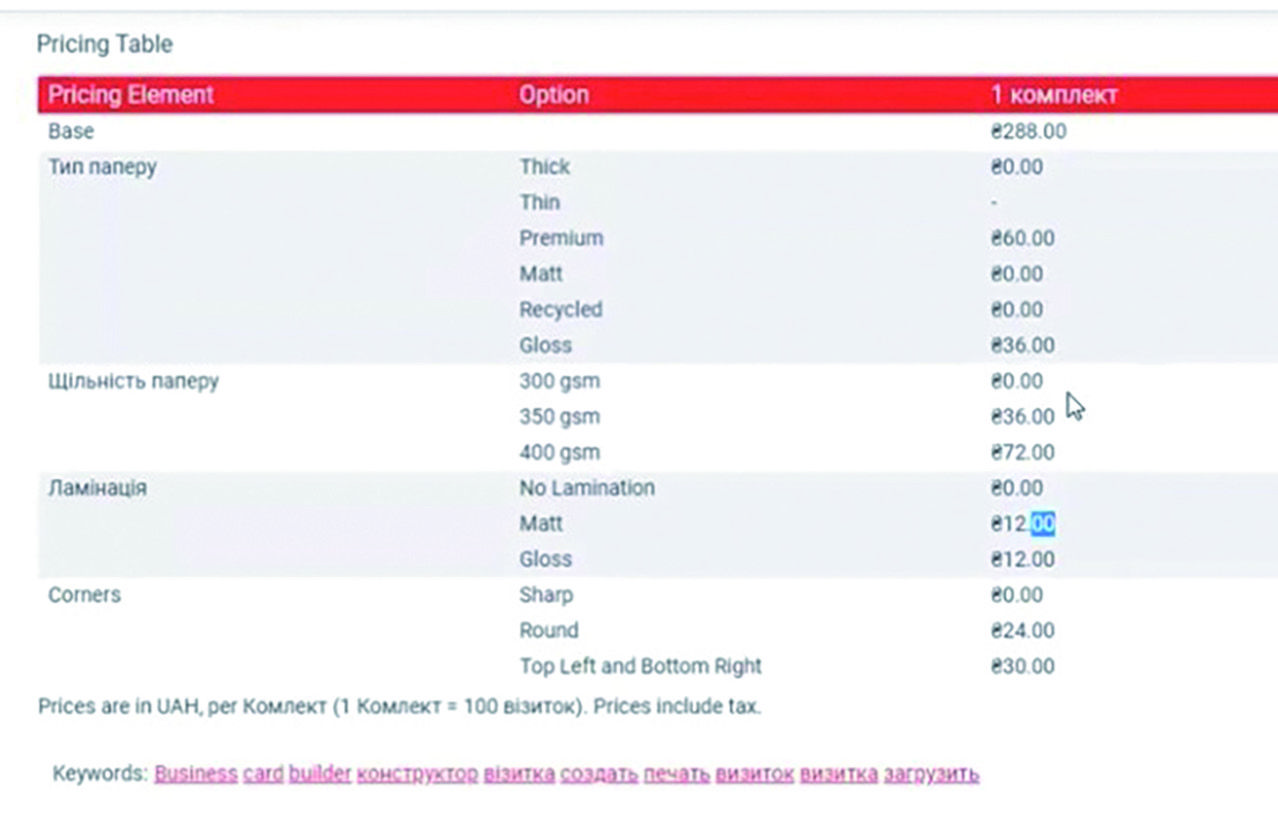Click the Option column header
This screenshot has height=823, width=1278.
(x=554, y=95)
